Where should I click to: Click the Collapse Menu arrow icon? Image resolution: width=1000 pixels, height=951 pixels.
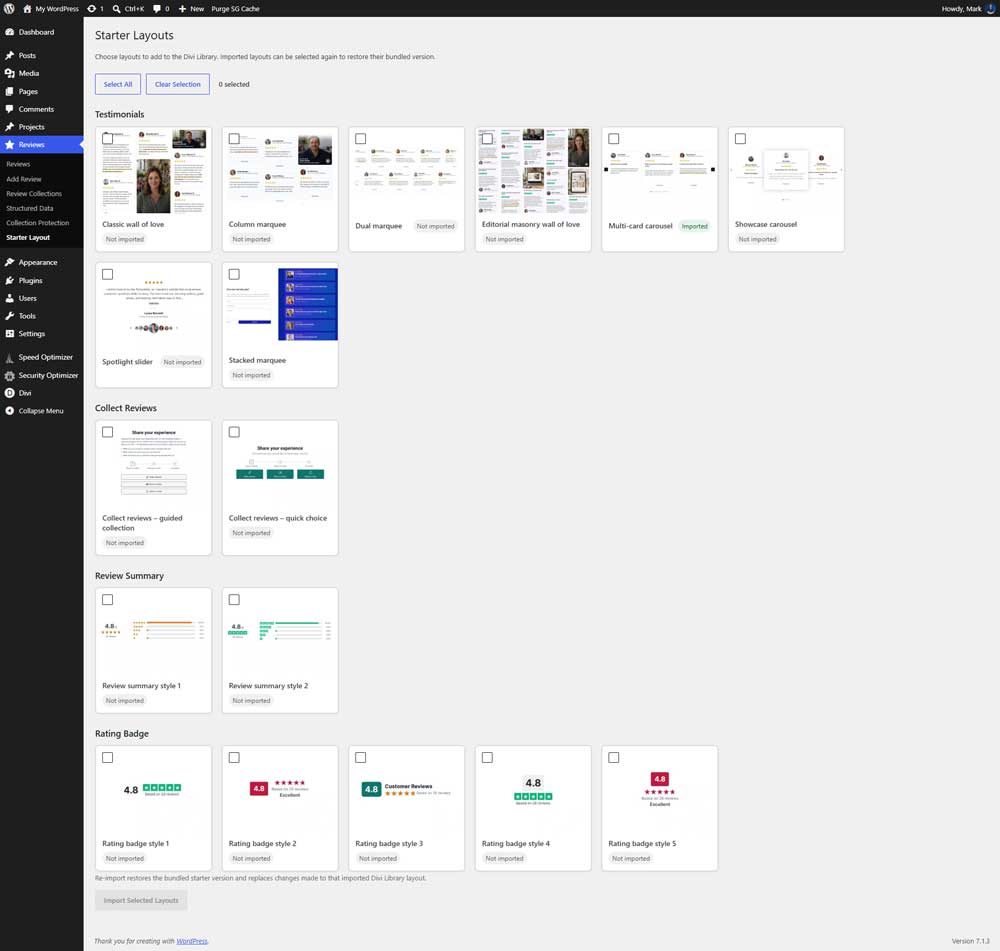click(x=10, y=411)
